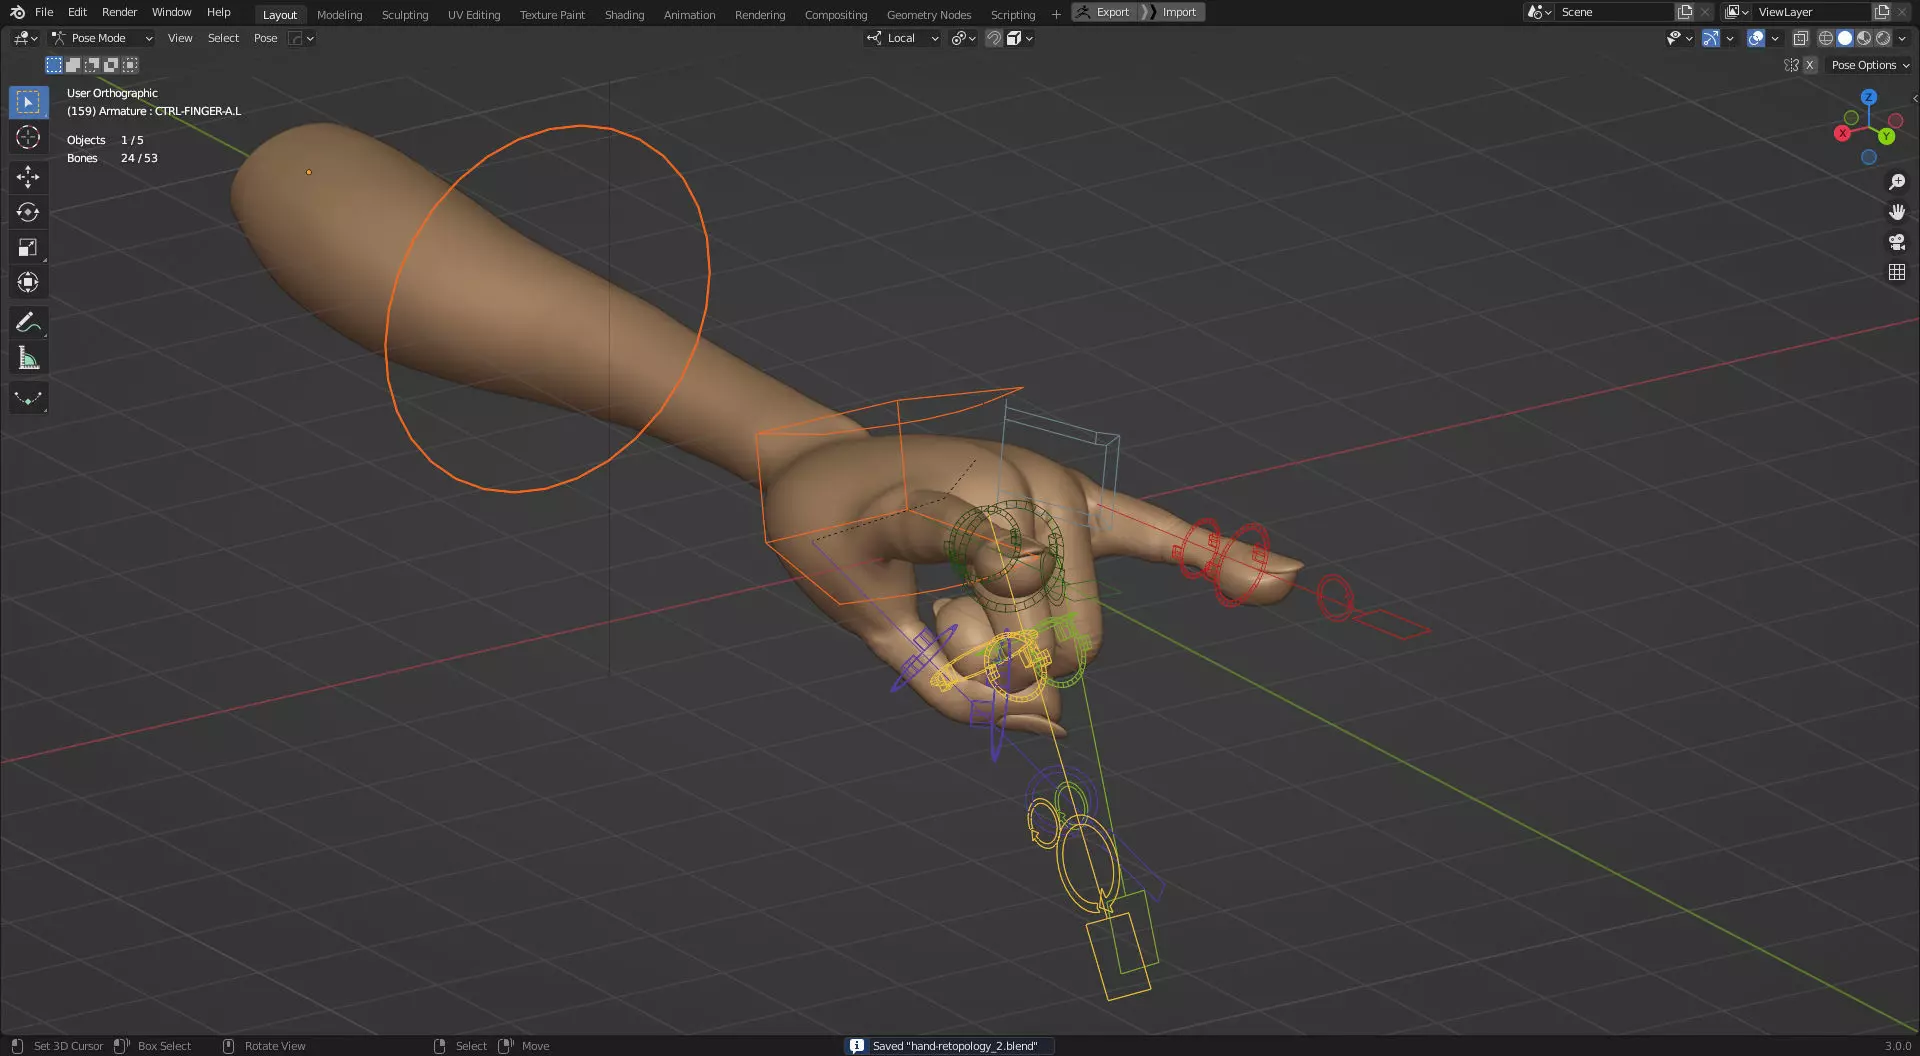Select the Select Box tool in toolbar
Image resolution: width=1920 pixels, height=1056 pixels.
28,102
